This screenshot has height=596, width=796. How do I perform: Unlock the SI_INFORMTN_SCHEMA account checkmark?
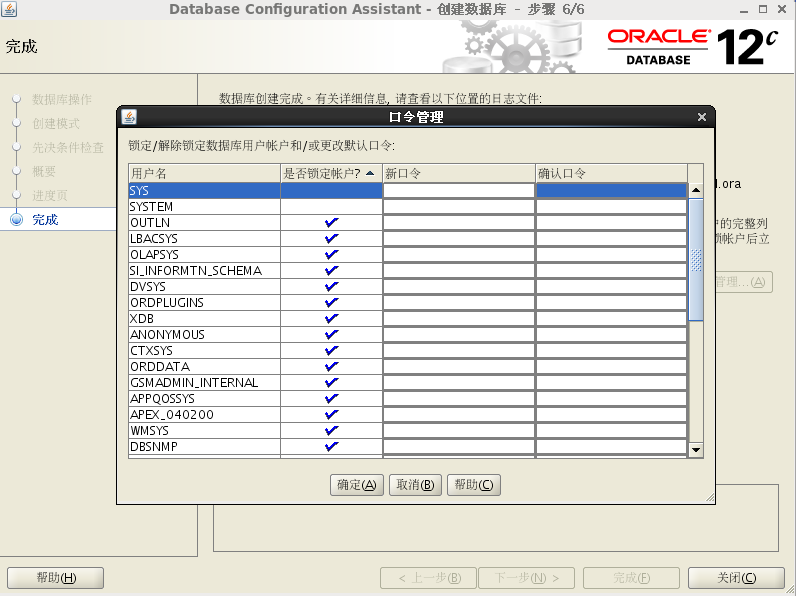coord(331,271)
